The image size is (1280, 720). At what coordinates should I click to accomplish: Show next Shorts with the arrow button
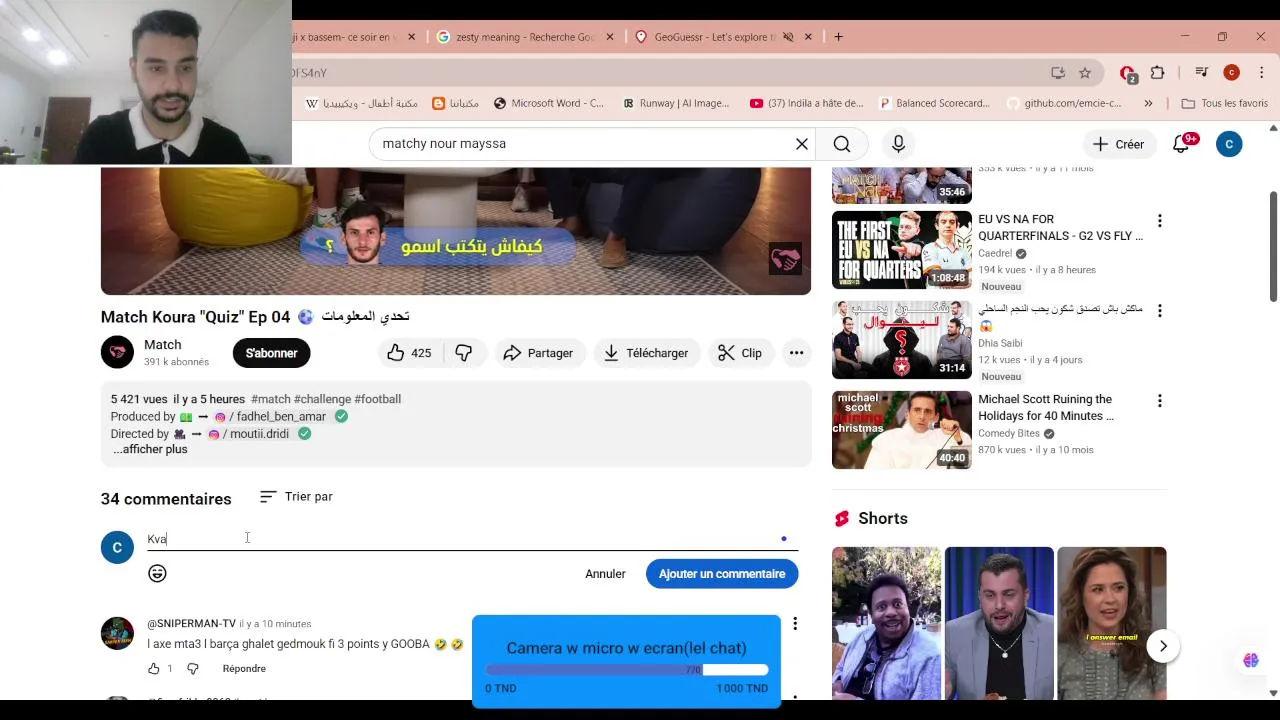(1163, 646)
